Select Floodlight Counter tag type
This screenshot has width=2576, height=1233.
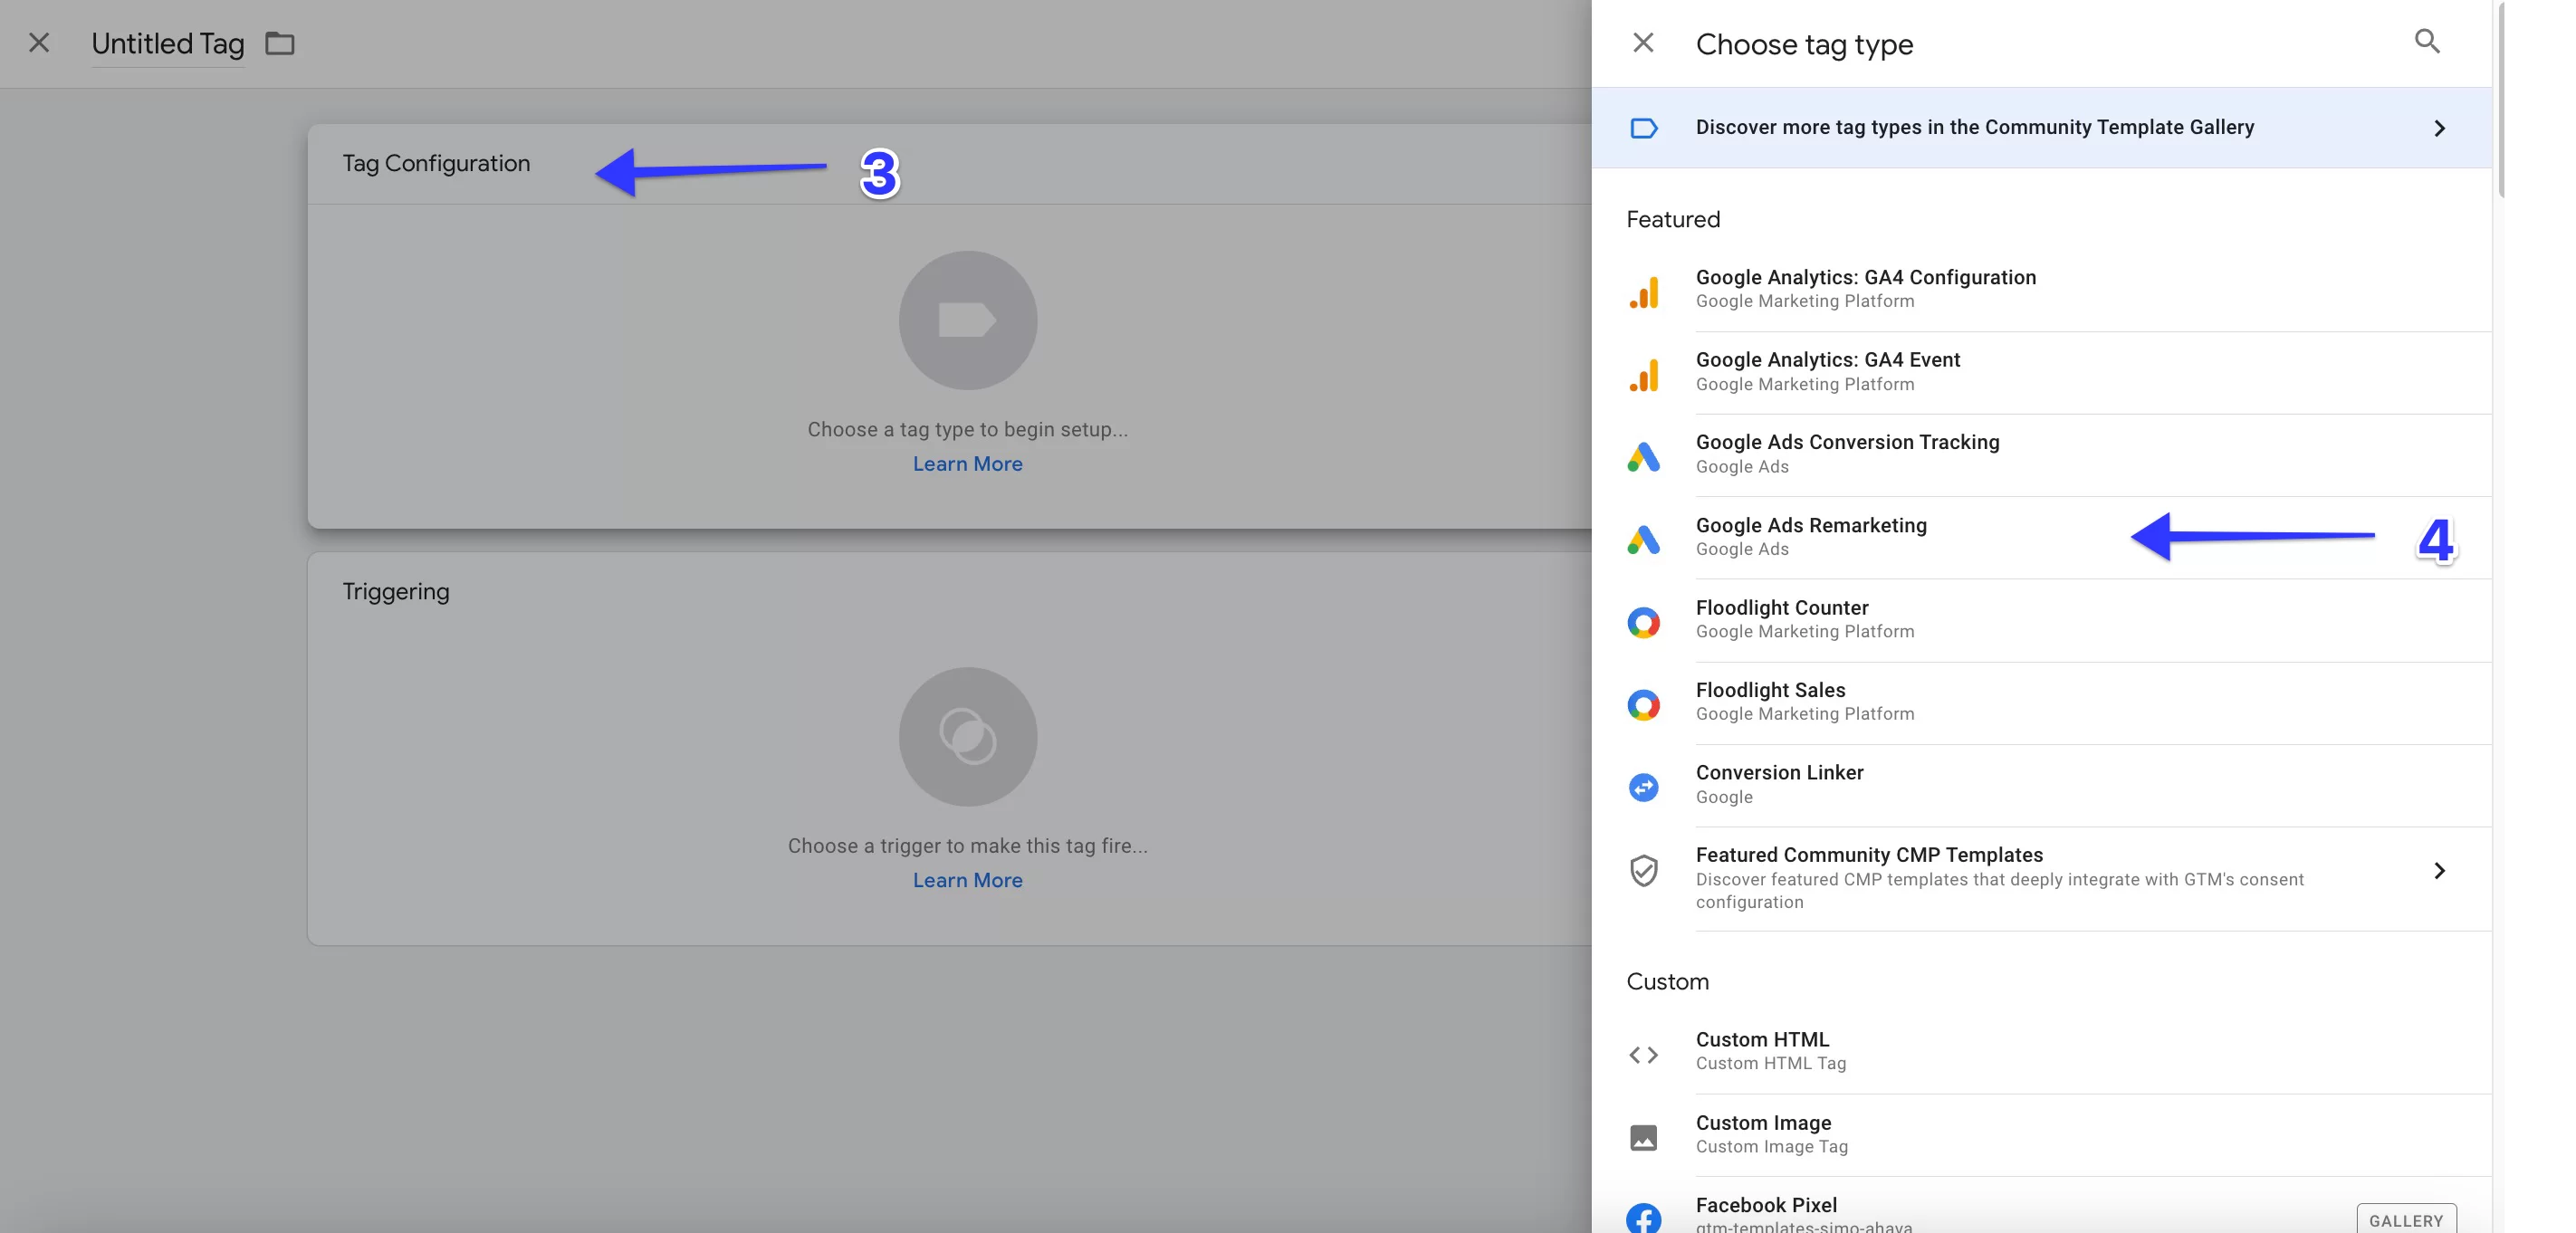[x=2041, y=620]
